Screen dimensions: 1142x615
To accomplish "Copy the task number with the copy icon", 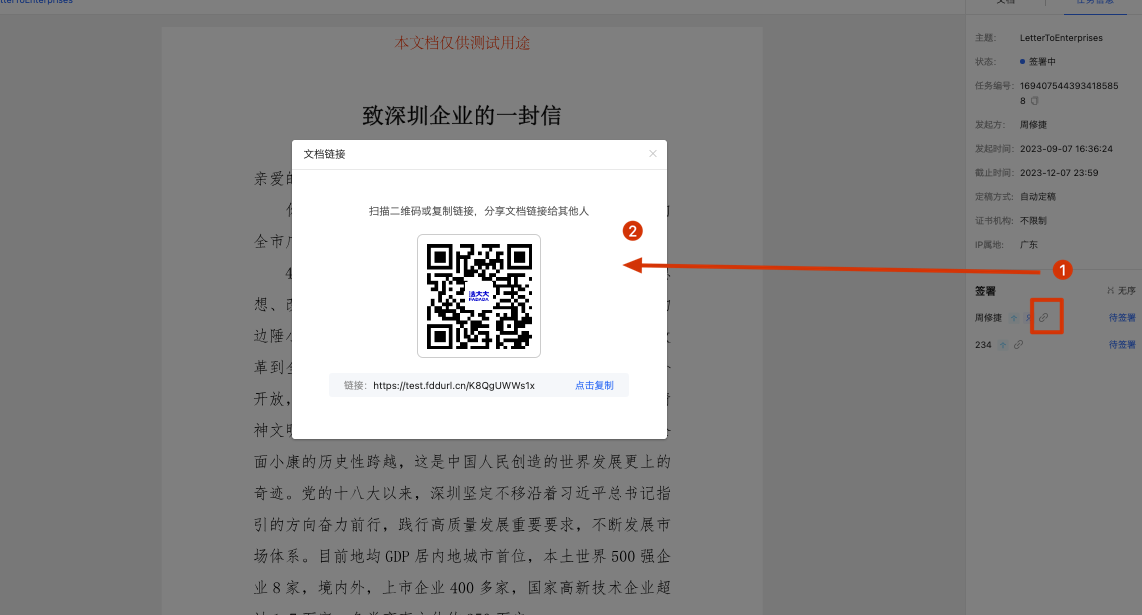I will tap(1034, 101).
